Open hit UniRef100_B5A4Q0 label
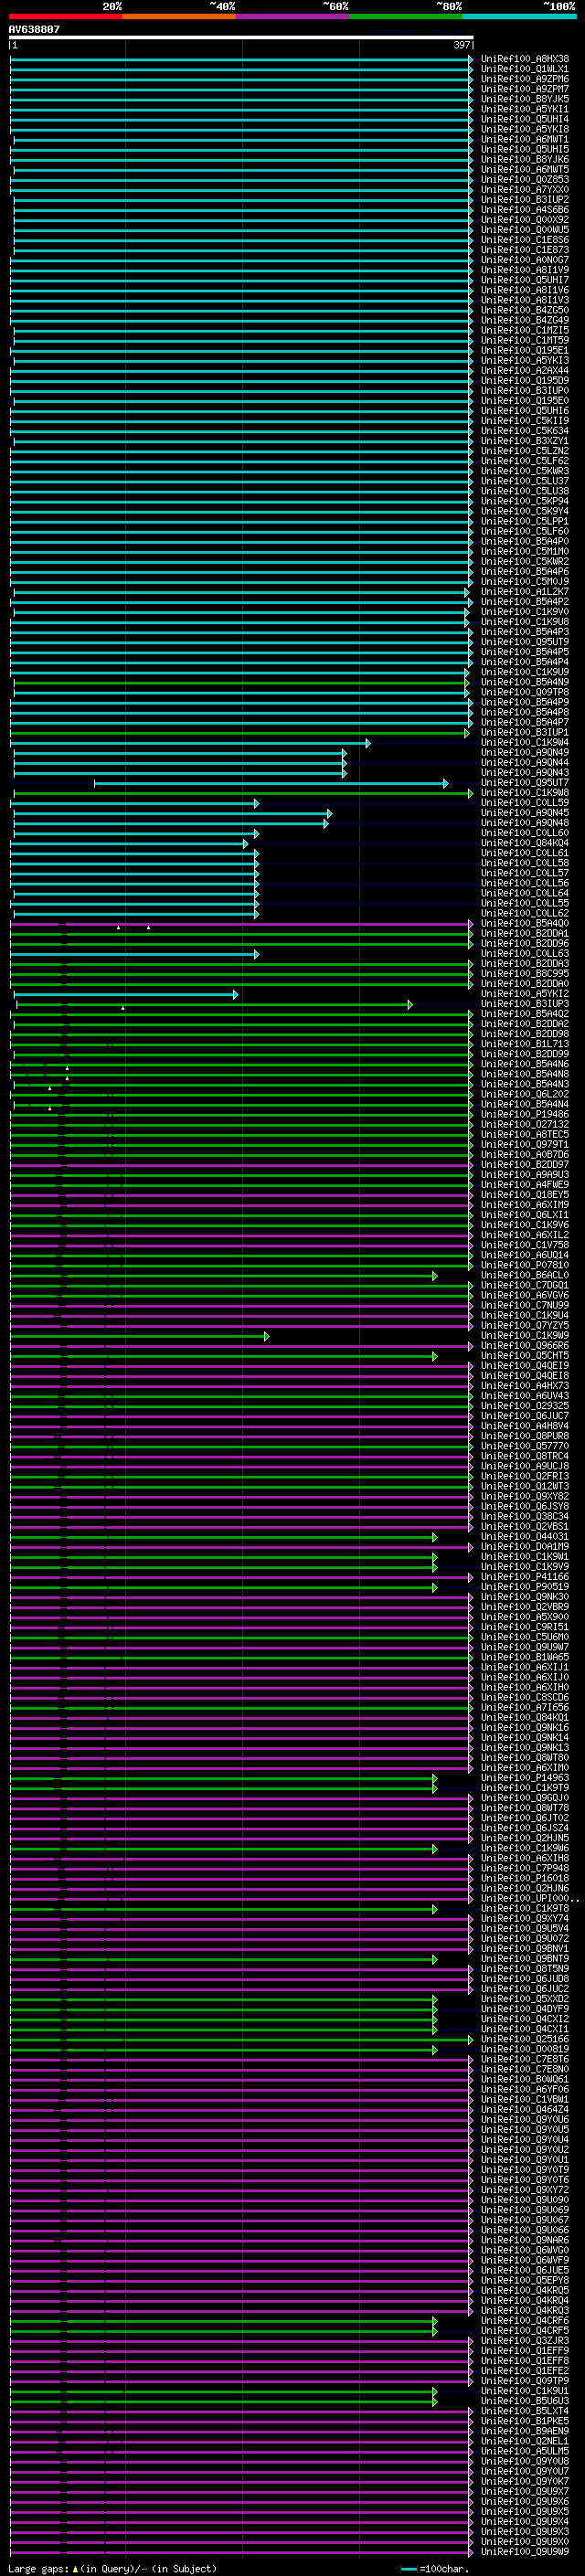Viewport: 585px width, 2576px height. tap(525, 924)
